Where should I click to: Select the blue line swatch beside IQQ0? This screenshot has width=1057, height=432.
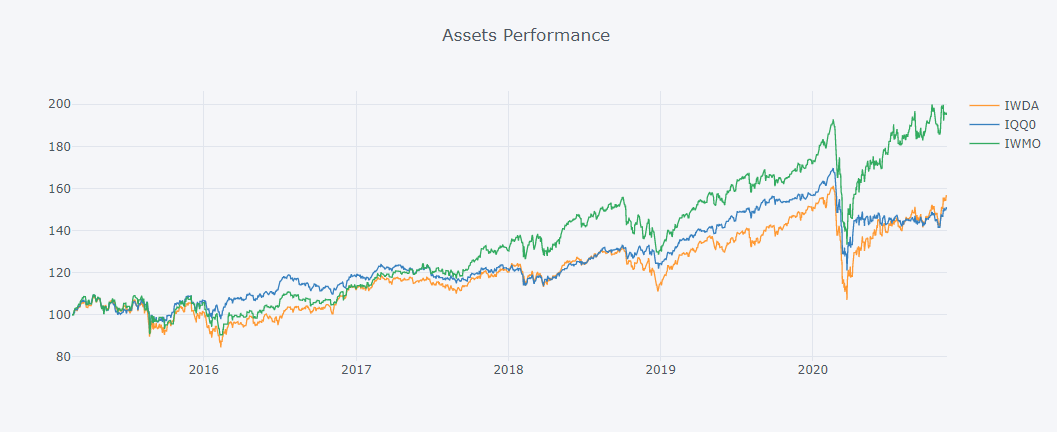pos(984,124)
